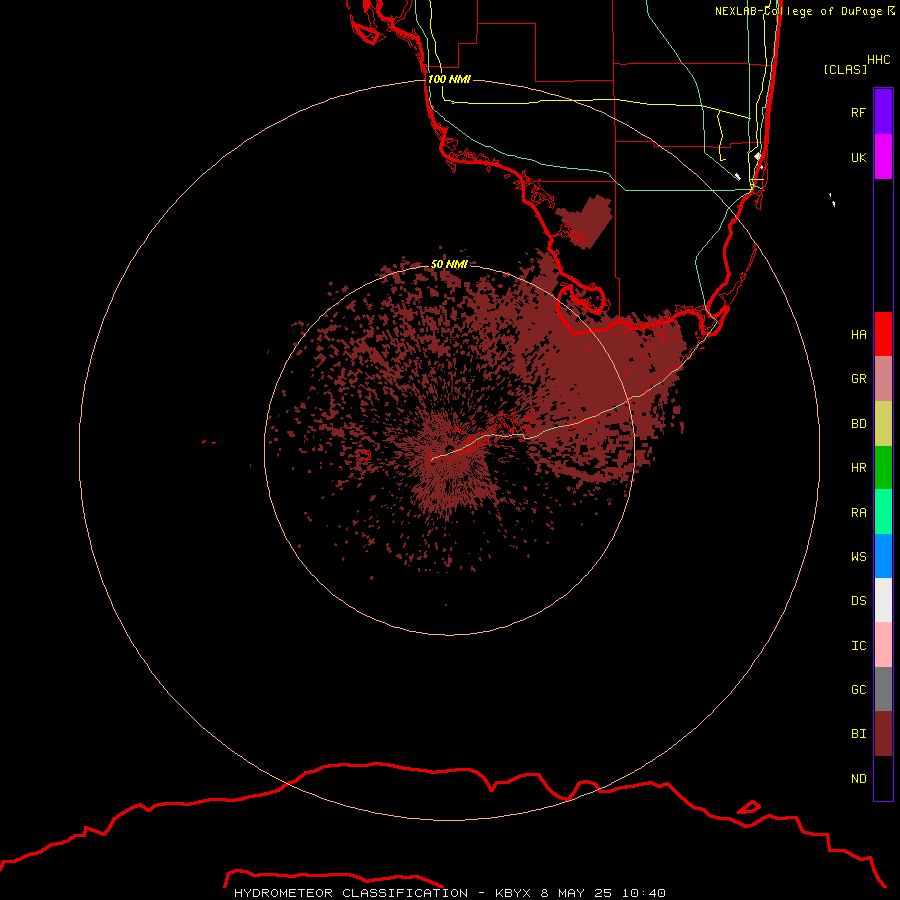The image size is (900, 900).
Task: Click the 10:40 timestamp
Action: pyautogui.click(x=643, y=893)
